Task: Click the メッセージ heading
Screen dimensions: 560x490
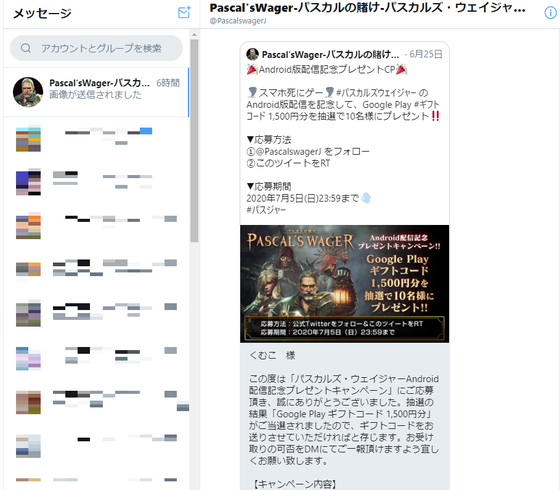Action: pyautogui.click(x=42, y=13)
